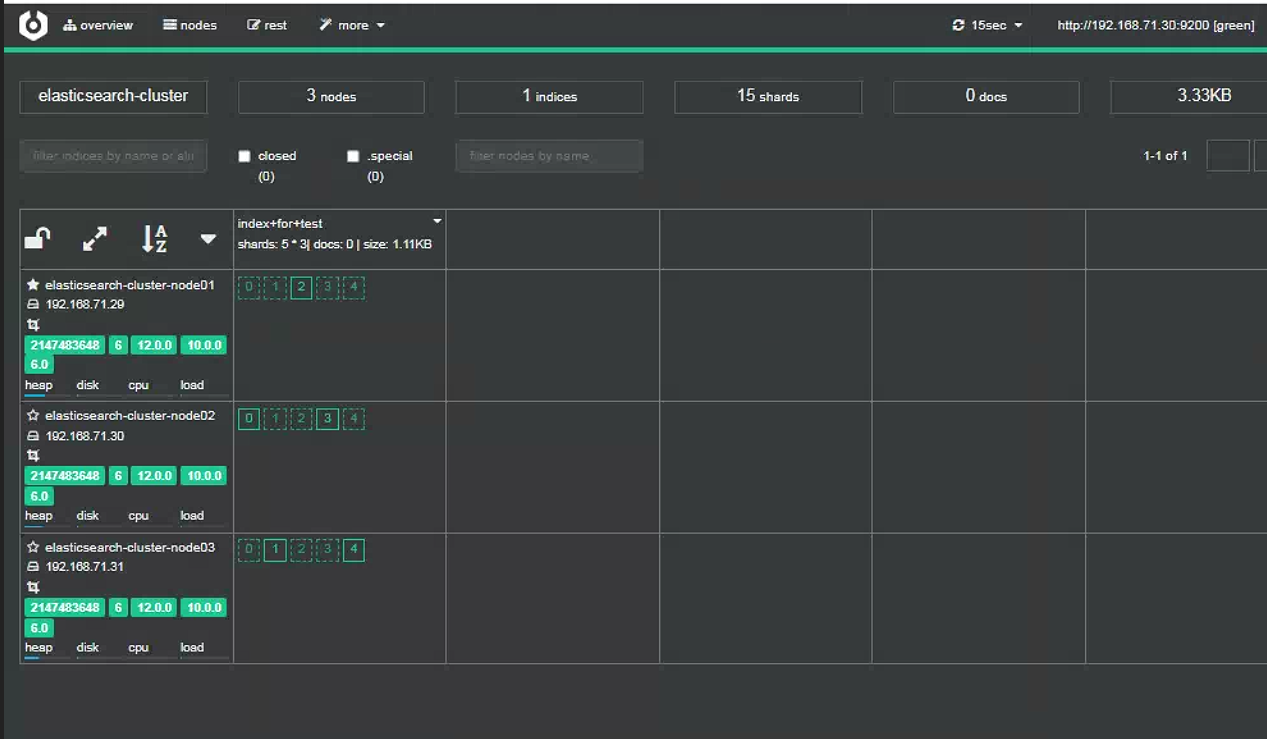
Task: Open the rest tab
Action: click(267, 25)
